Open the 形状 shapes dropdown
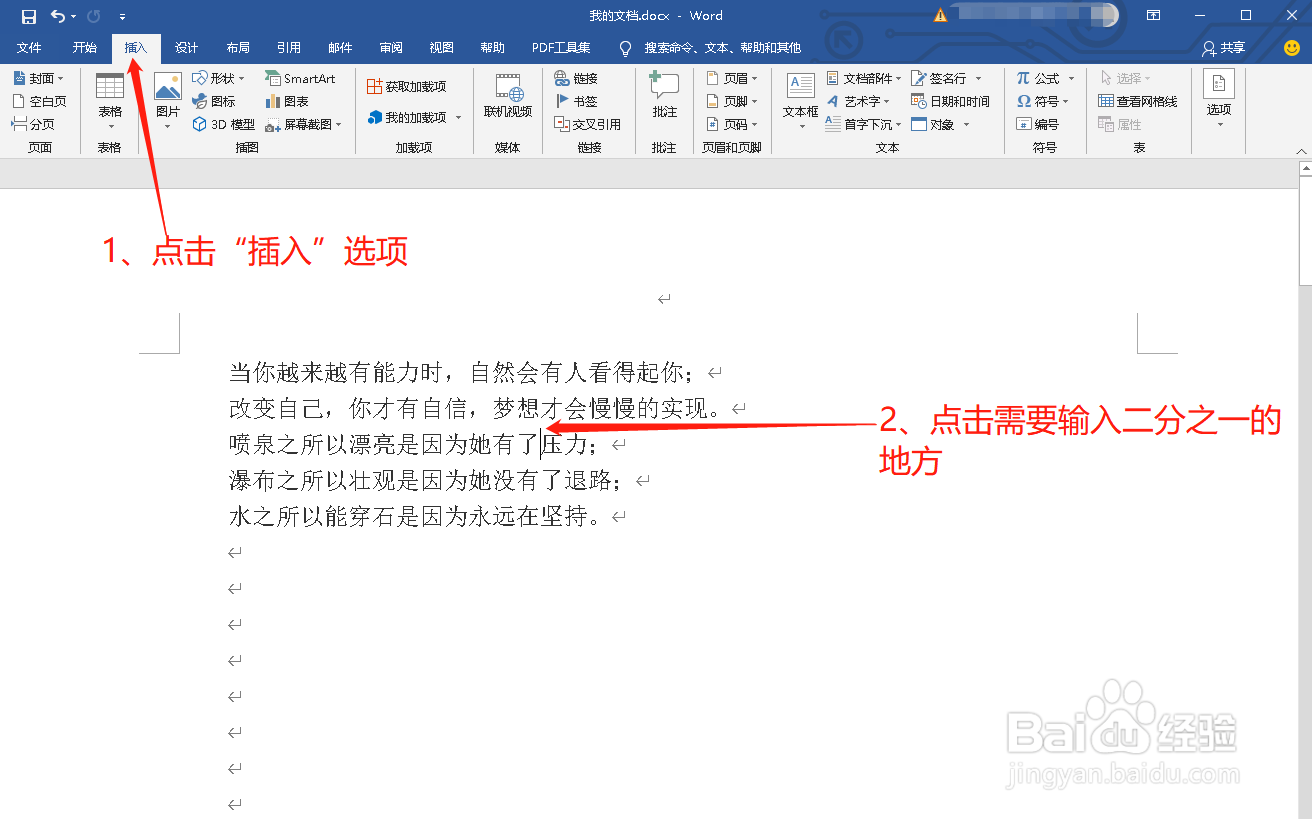1312x819 pixels. pyautogui.click(x=218, y=78)
